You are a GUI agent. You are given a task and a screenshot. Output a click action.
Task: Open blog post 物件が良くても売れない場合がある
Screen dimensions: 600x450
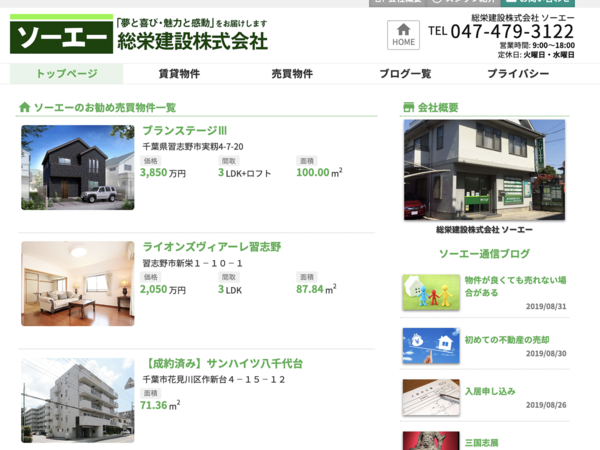click(515, 286)
